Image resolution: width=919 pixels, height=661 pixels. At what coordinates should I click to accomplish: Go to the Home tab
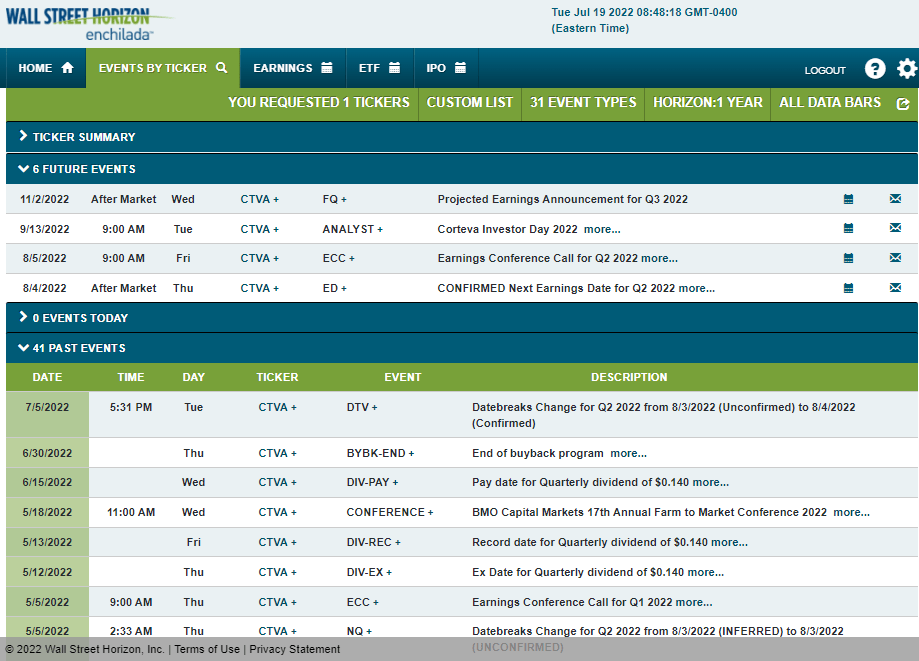point(46,68)
